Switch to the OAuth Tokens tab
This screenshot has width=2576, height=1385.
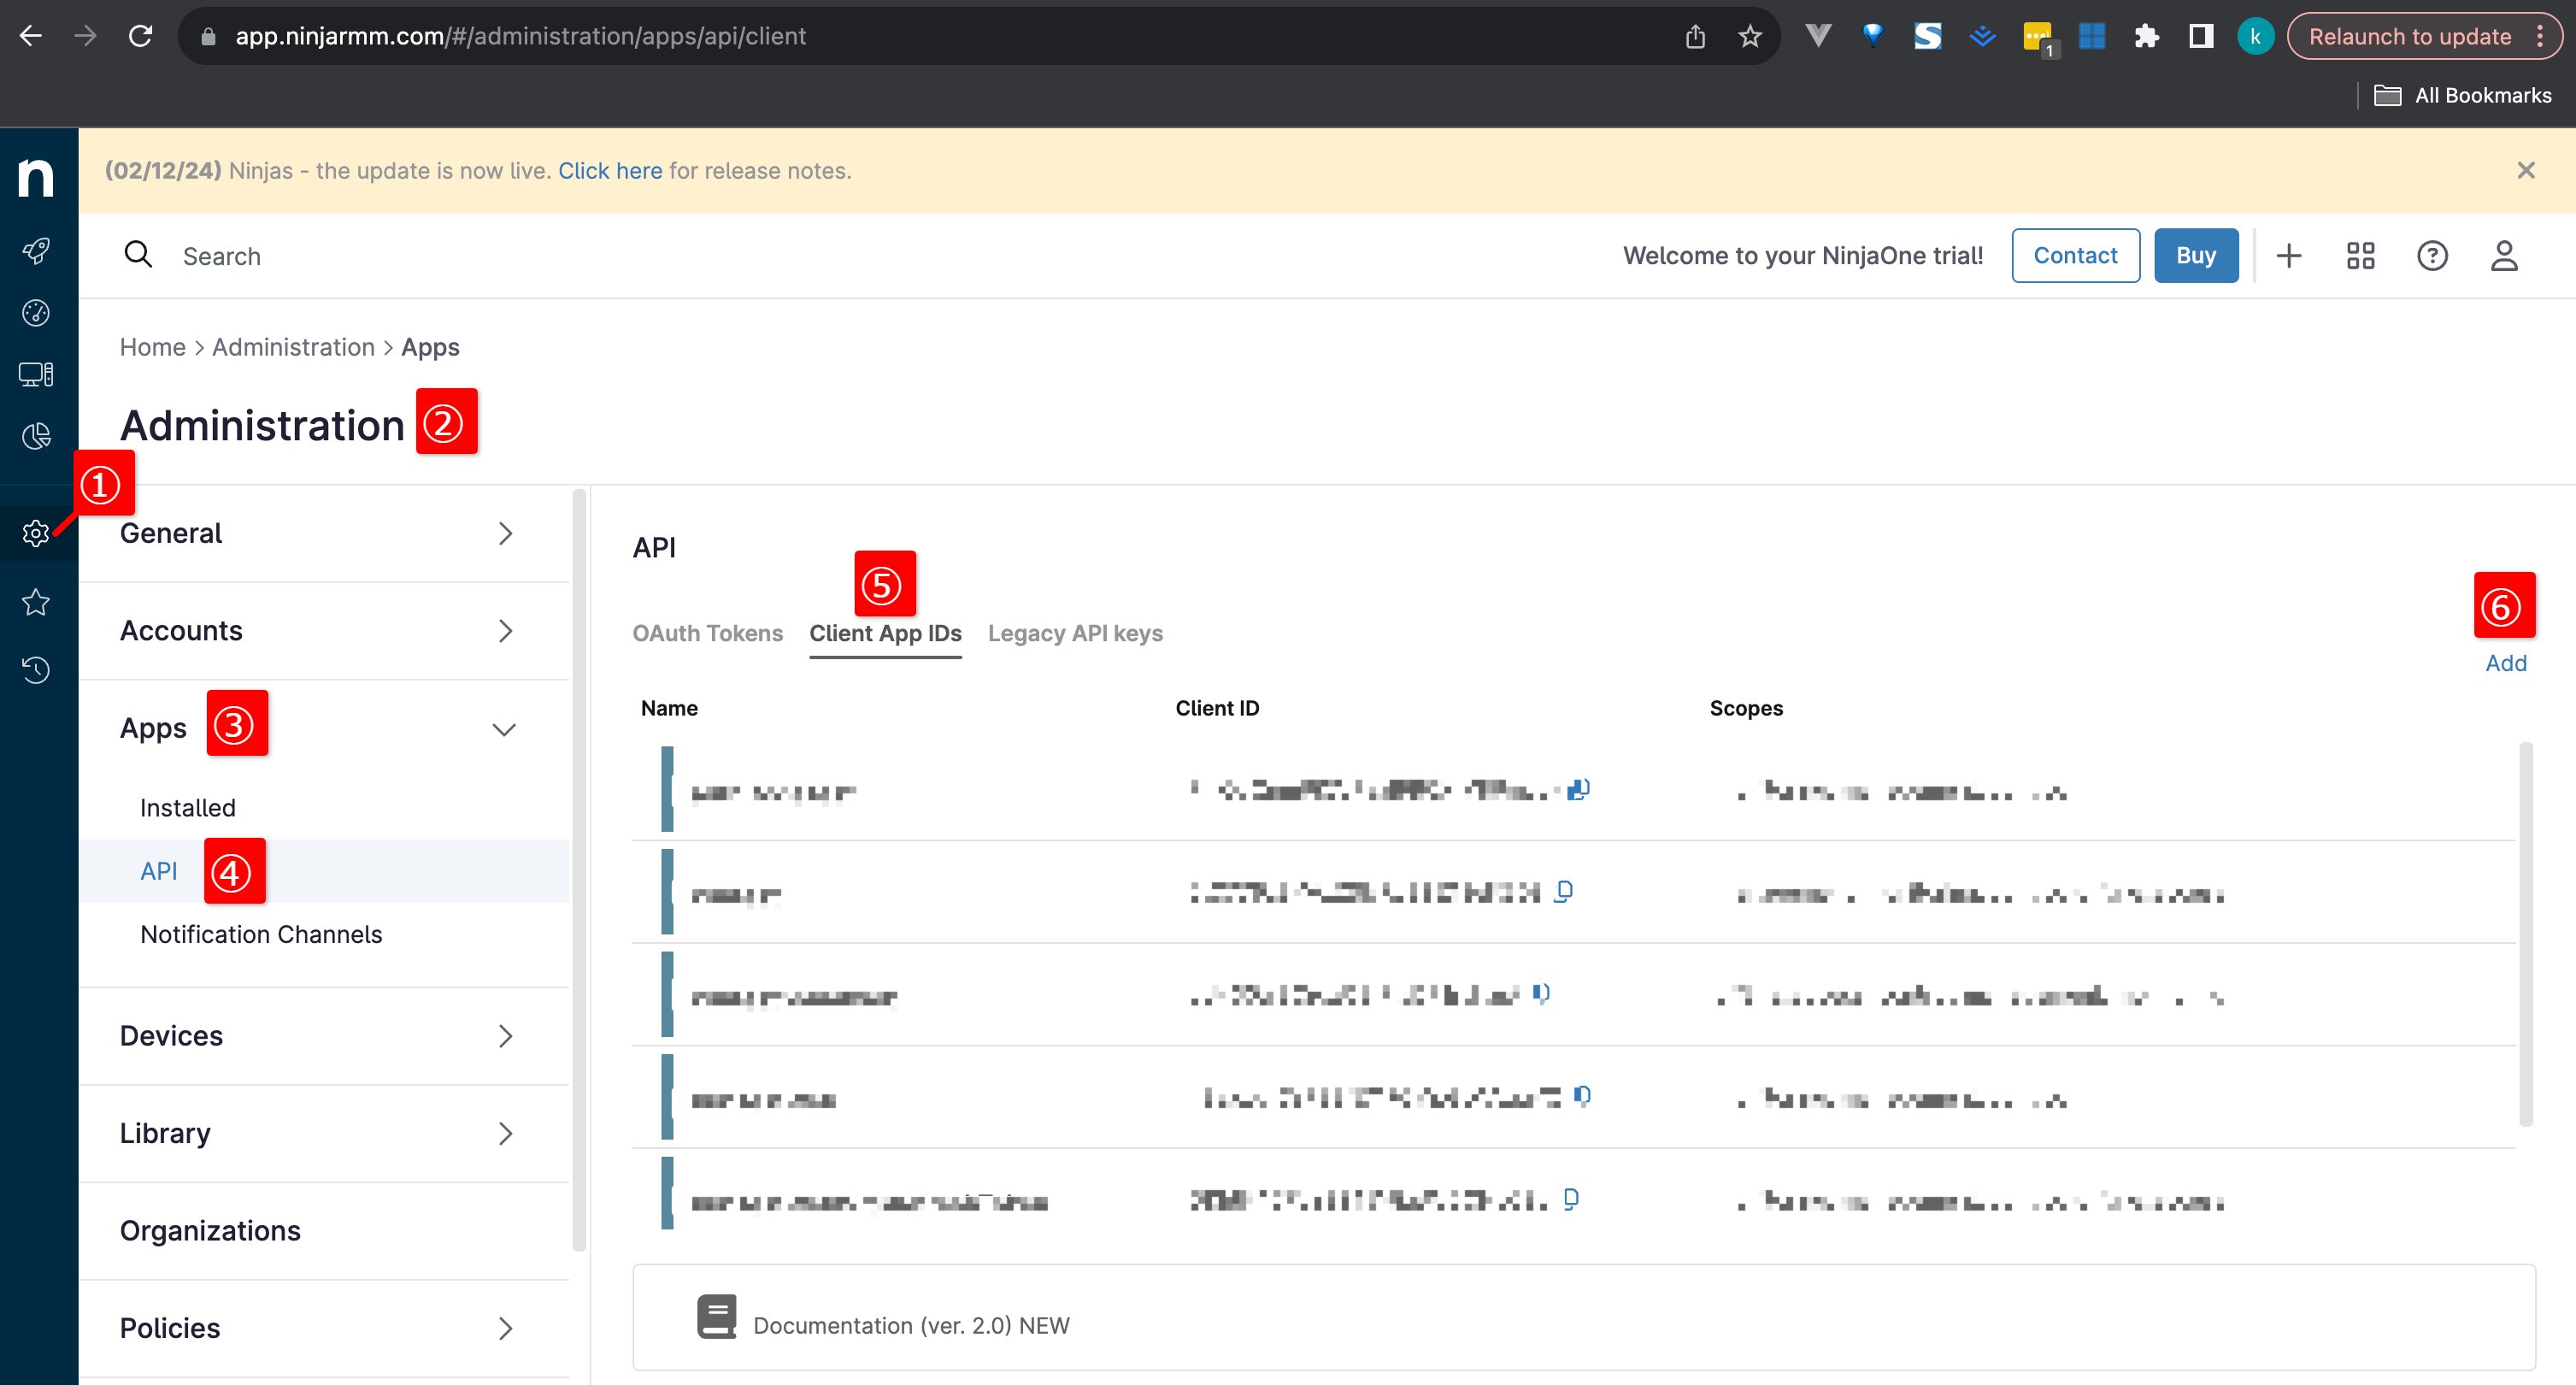pos(707,633)
